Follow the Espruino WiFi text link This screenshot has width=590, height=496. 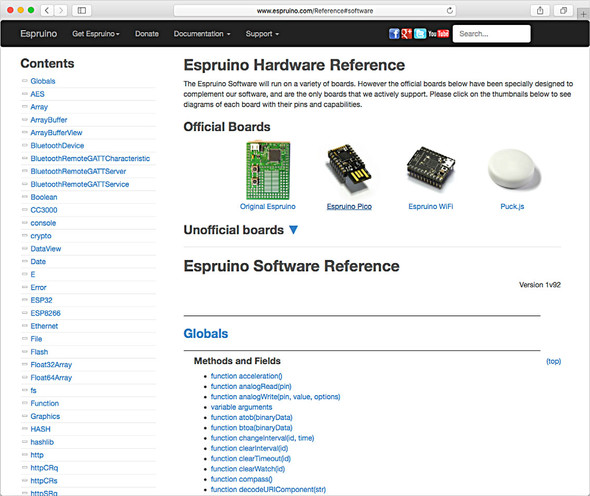click(x=431, y=206)
